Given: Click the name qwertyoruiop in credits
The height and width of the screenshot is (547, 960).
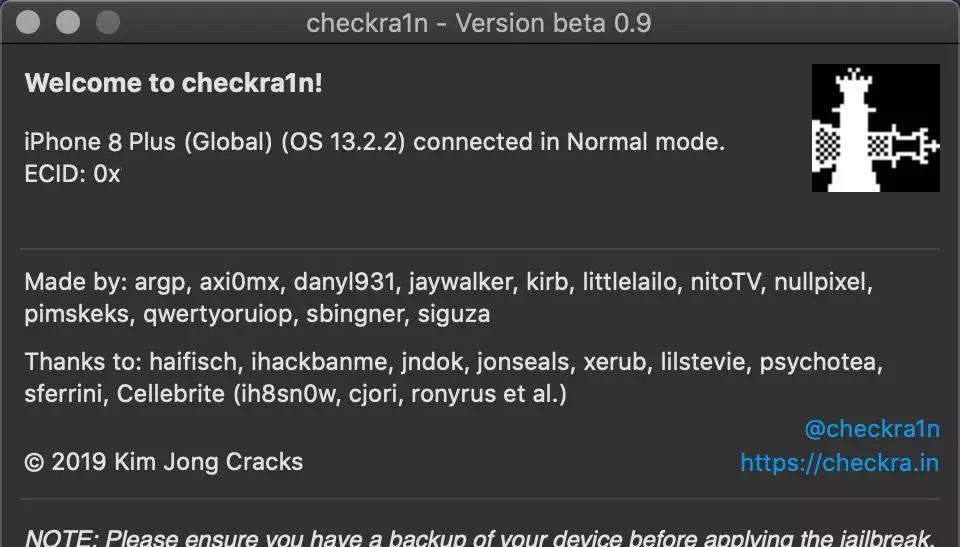Looking at the screenshot, I should pyautogui.click(x=217, y=315).
